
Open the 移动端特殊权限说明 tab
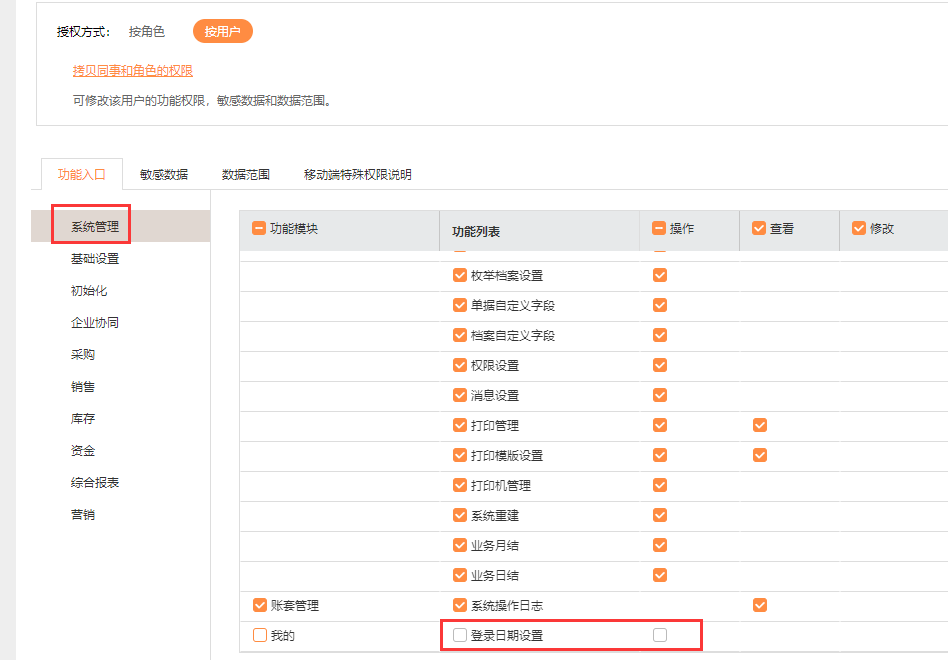(x=358, y=174)
